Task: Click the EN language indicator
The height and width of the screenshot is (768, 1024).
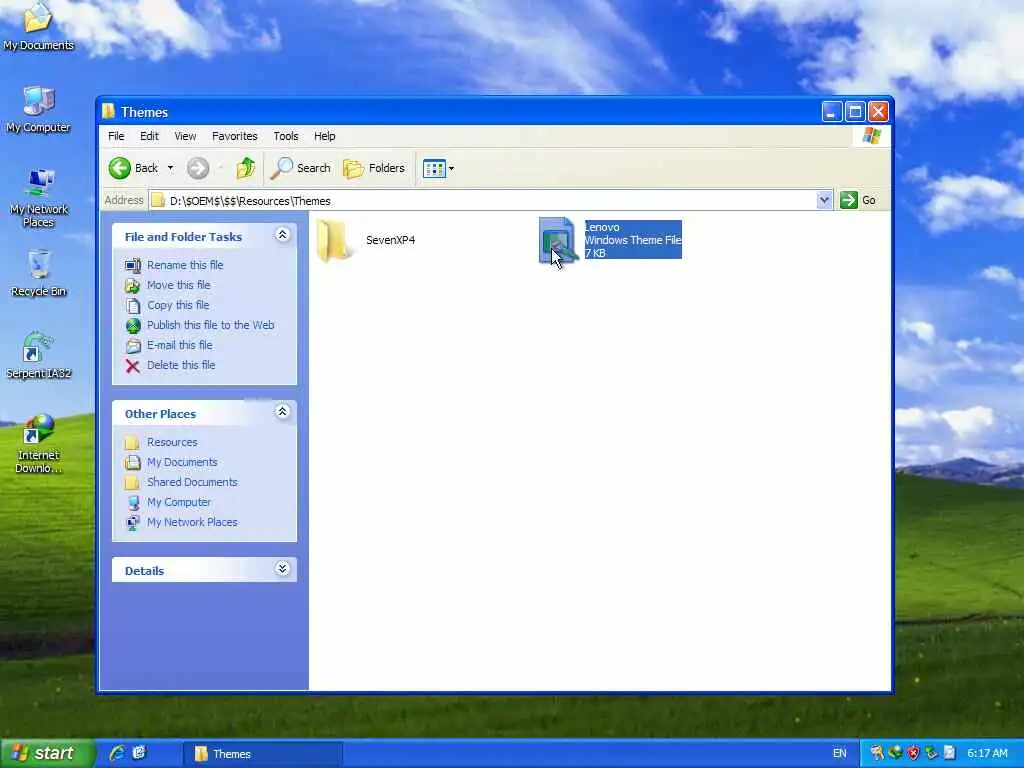Action: point(839,754)
